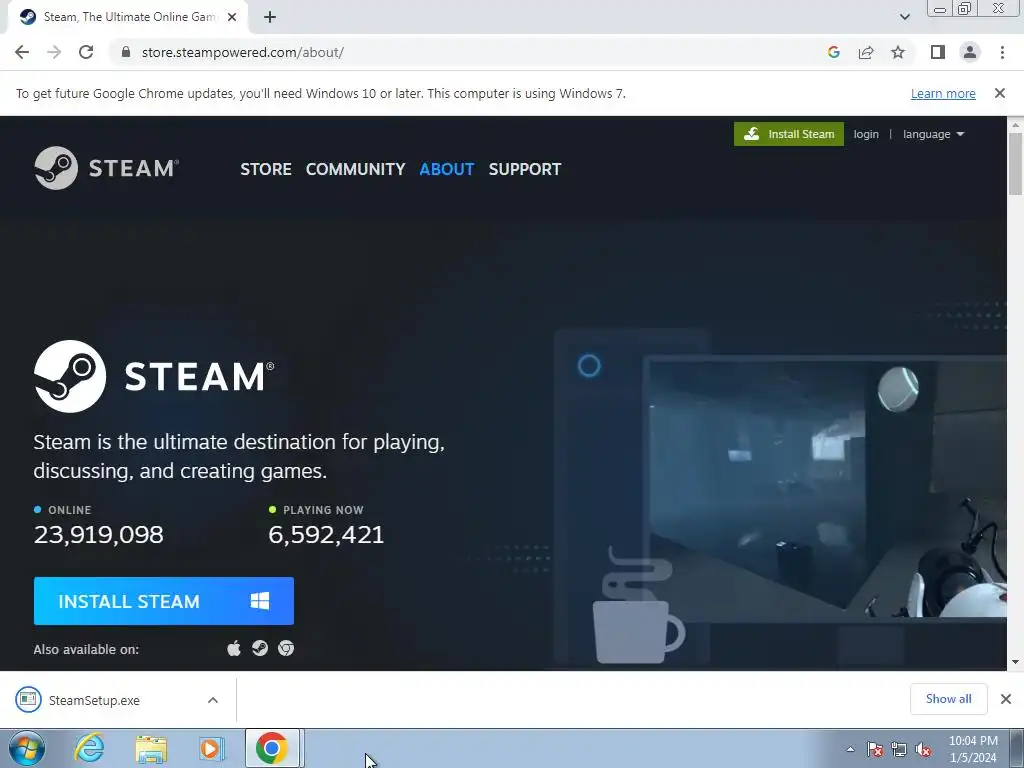View site information padlock icon

pos(126,52)
